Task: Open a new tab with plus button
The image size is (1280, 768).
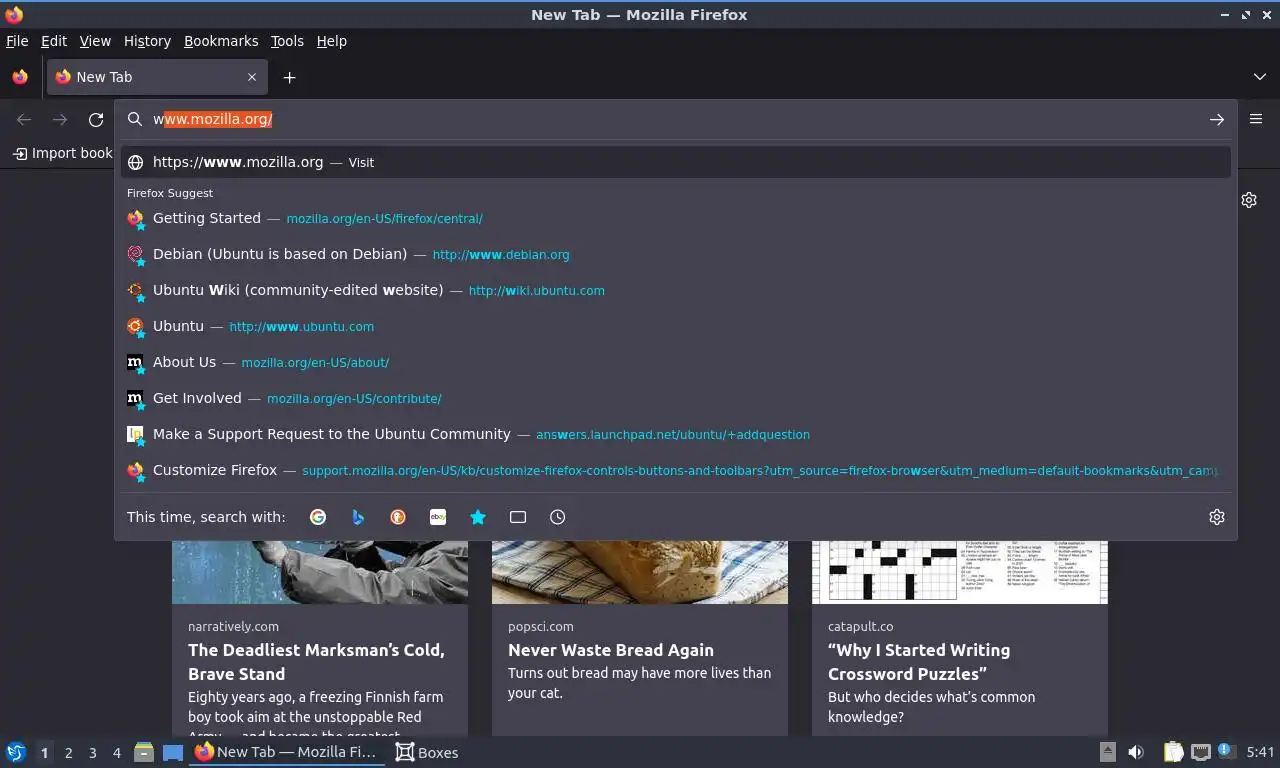Action: [x=289, y=77]
